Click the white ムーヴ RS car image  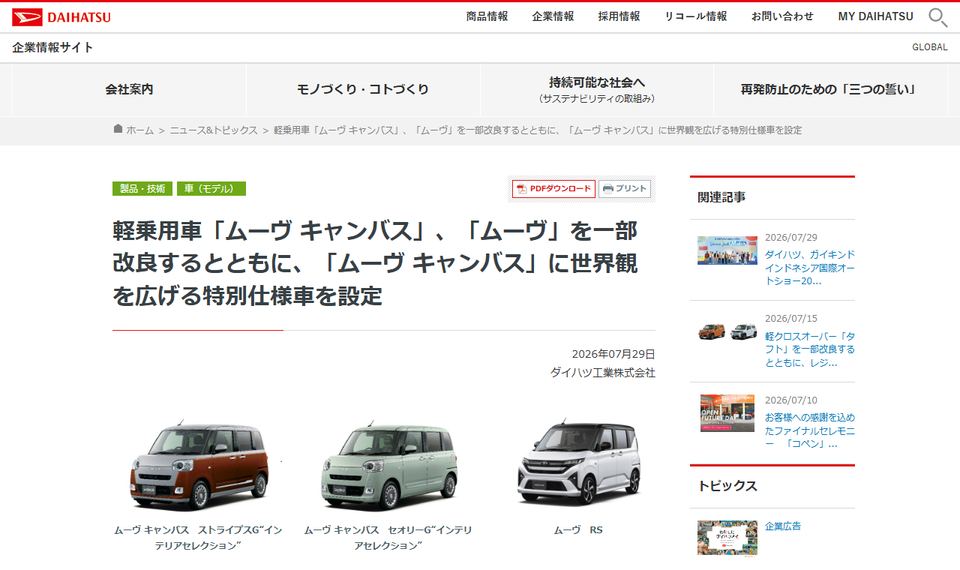[x=579, y=462]
